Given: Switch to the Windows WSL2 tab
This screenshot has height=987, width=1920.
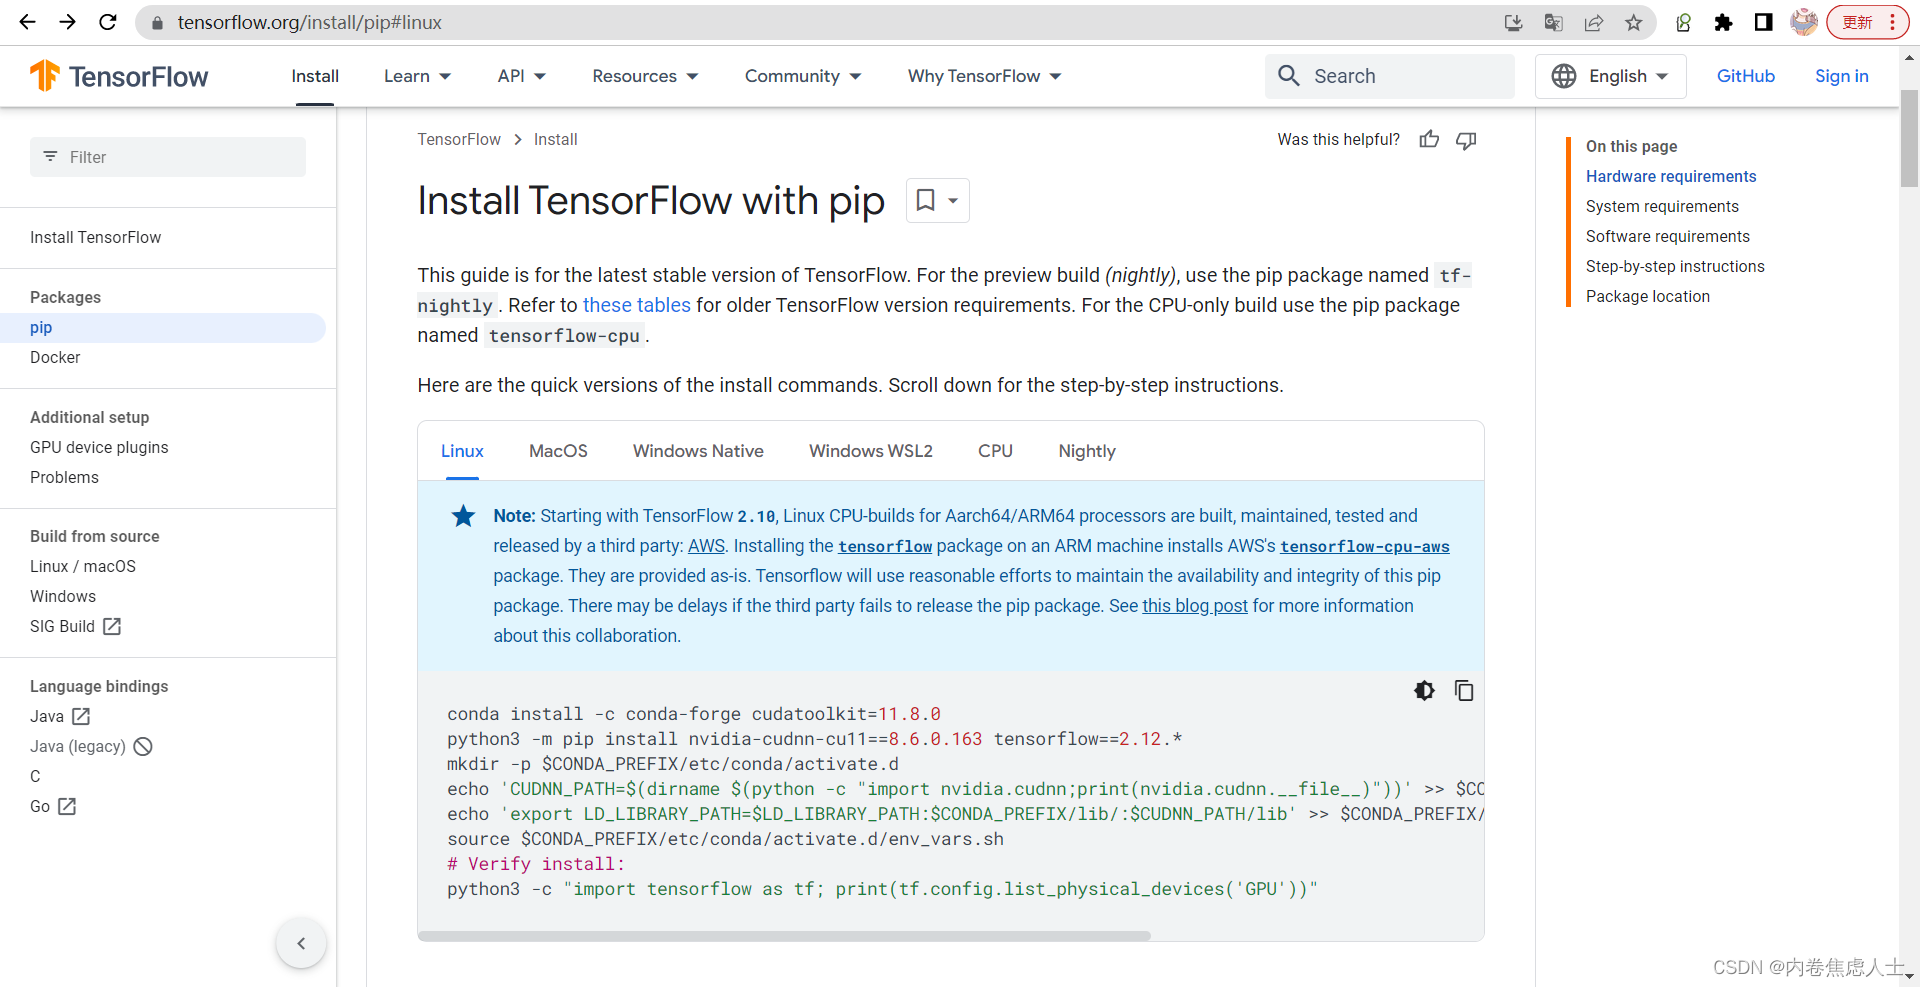Looking at the screenshot, I should [869, 451].
